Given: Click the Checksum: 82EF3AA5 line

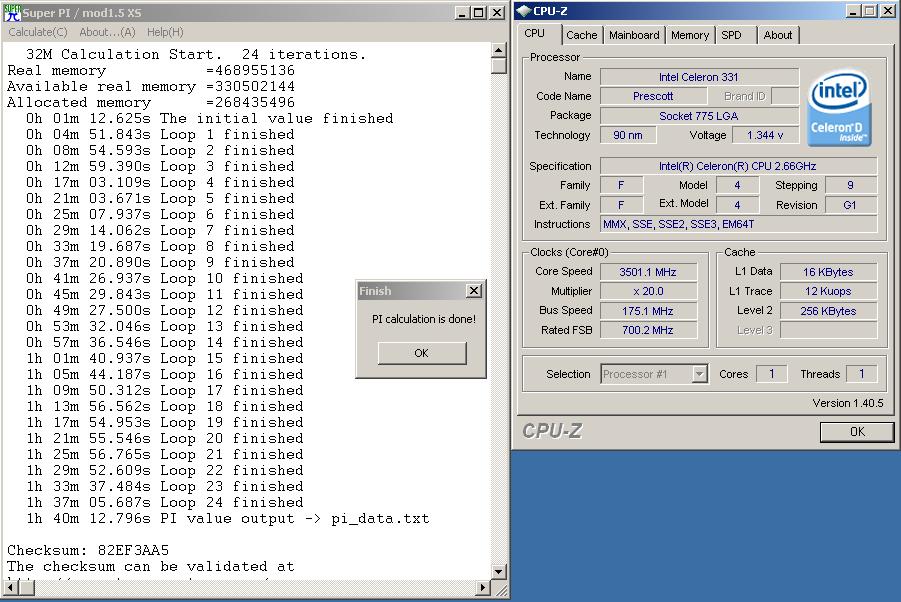Looking at the screenshot, I should point(88,550).
